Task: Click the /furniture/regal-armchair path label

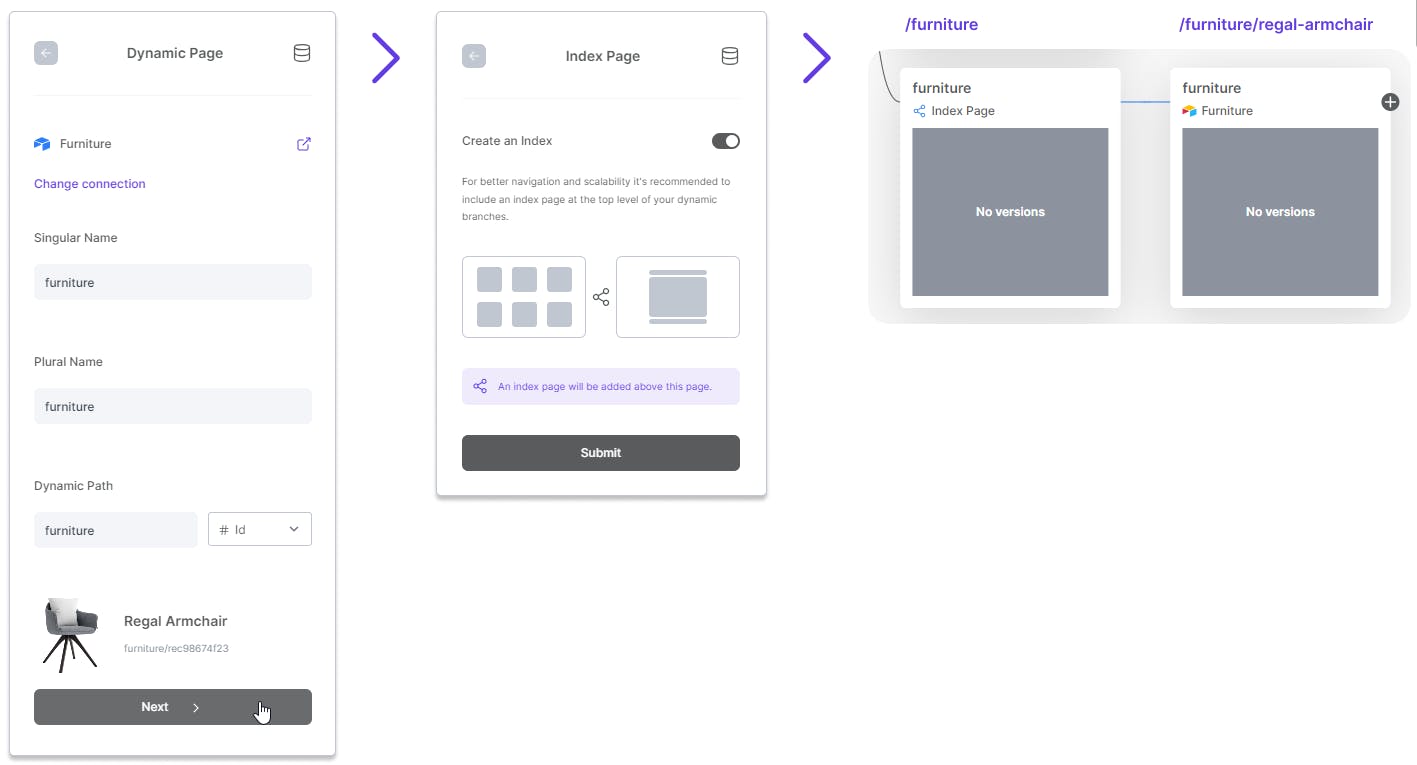Action: (1276, 24)
